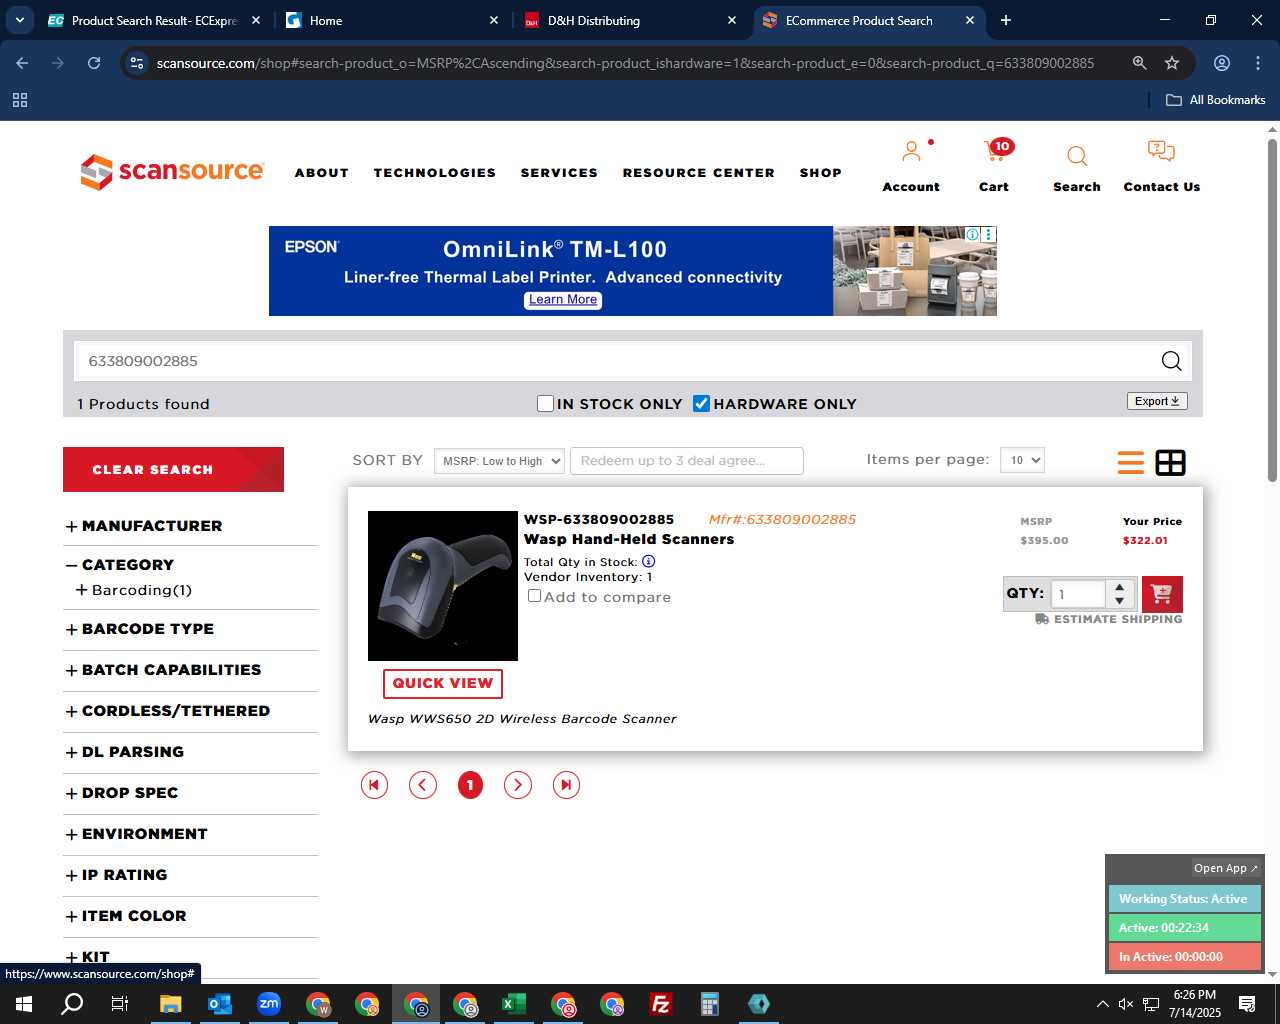Show Total Qty in Stock info icon
Image resolution: width=1280 pixels, height=1024 pixels.
[648, 561]
